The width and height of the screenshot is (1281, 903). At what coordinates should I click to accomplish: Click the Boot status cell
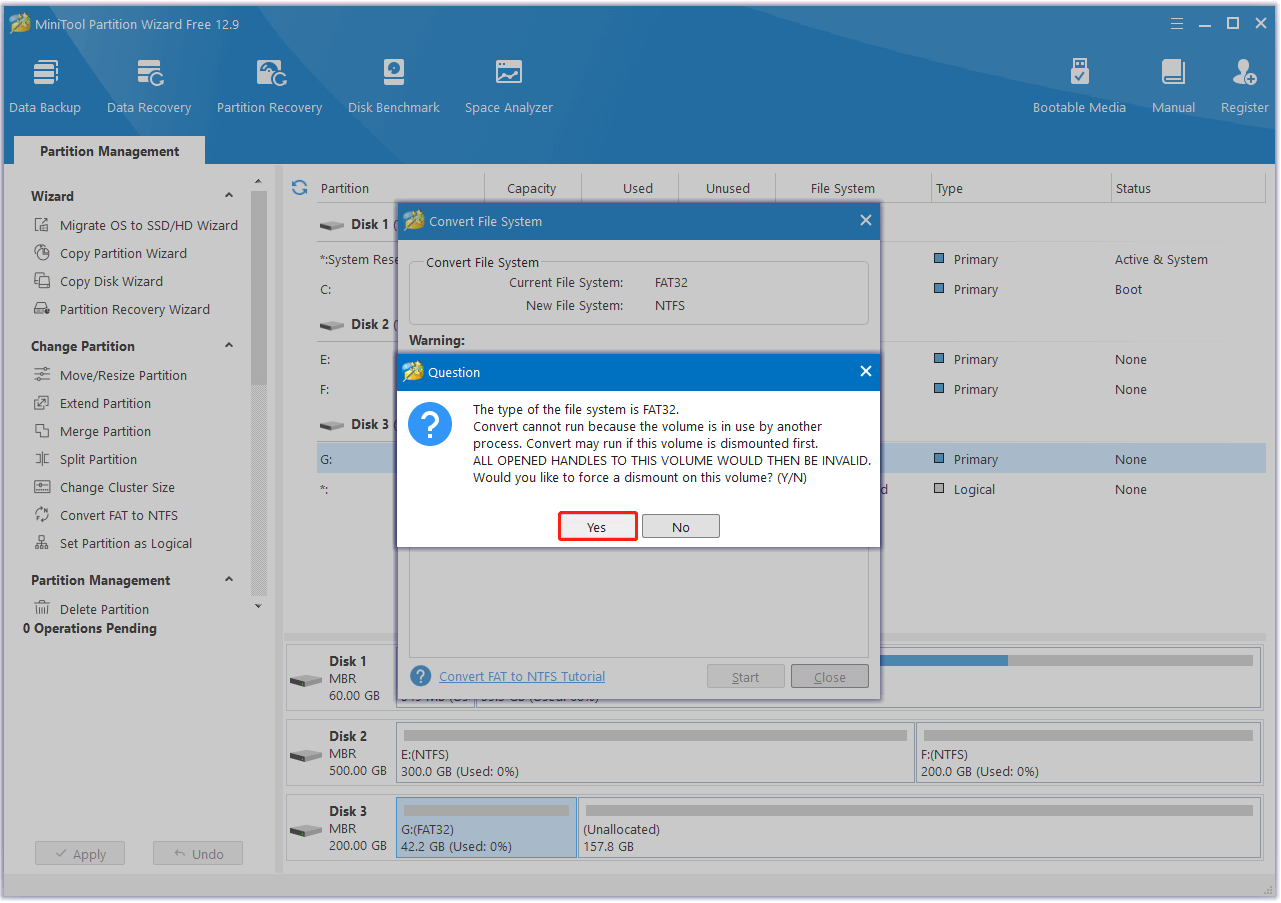click(x=1128, y=289)
